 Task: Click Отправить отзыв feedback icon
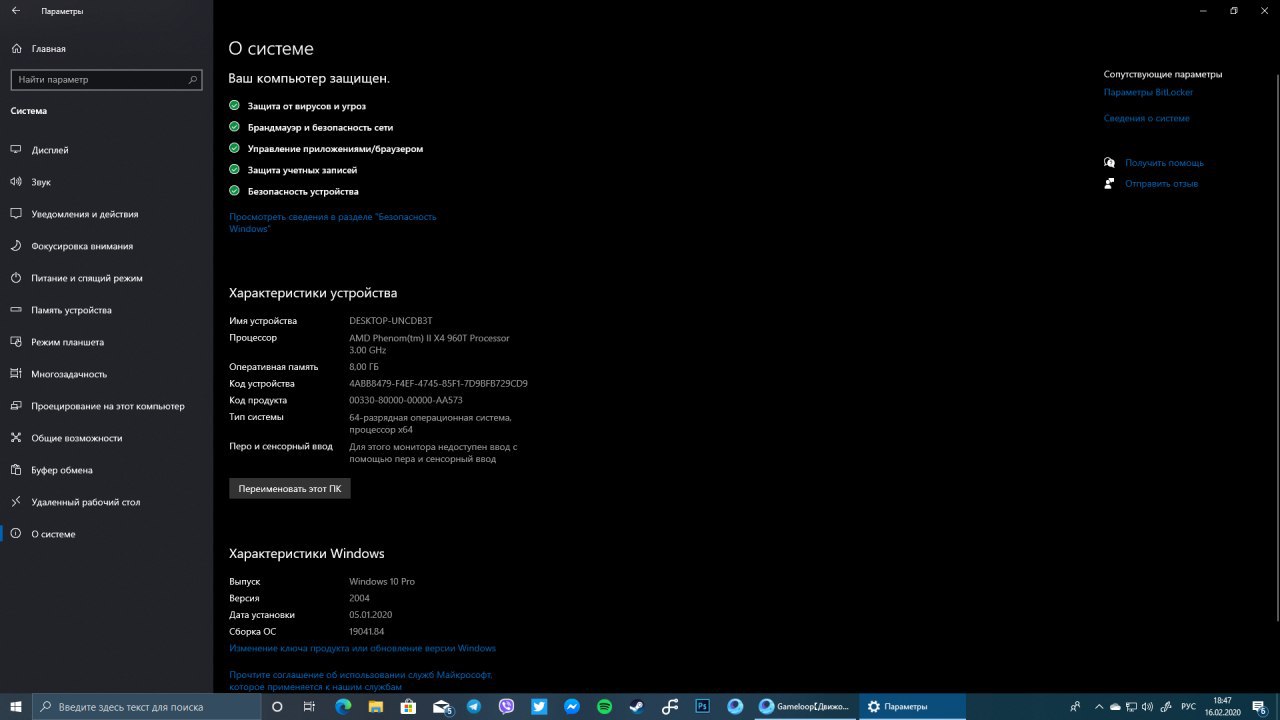pyautogui.click(x=1109, y=184)
